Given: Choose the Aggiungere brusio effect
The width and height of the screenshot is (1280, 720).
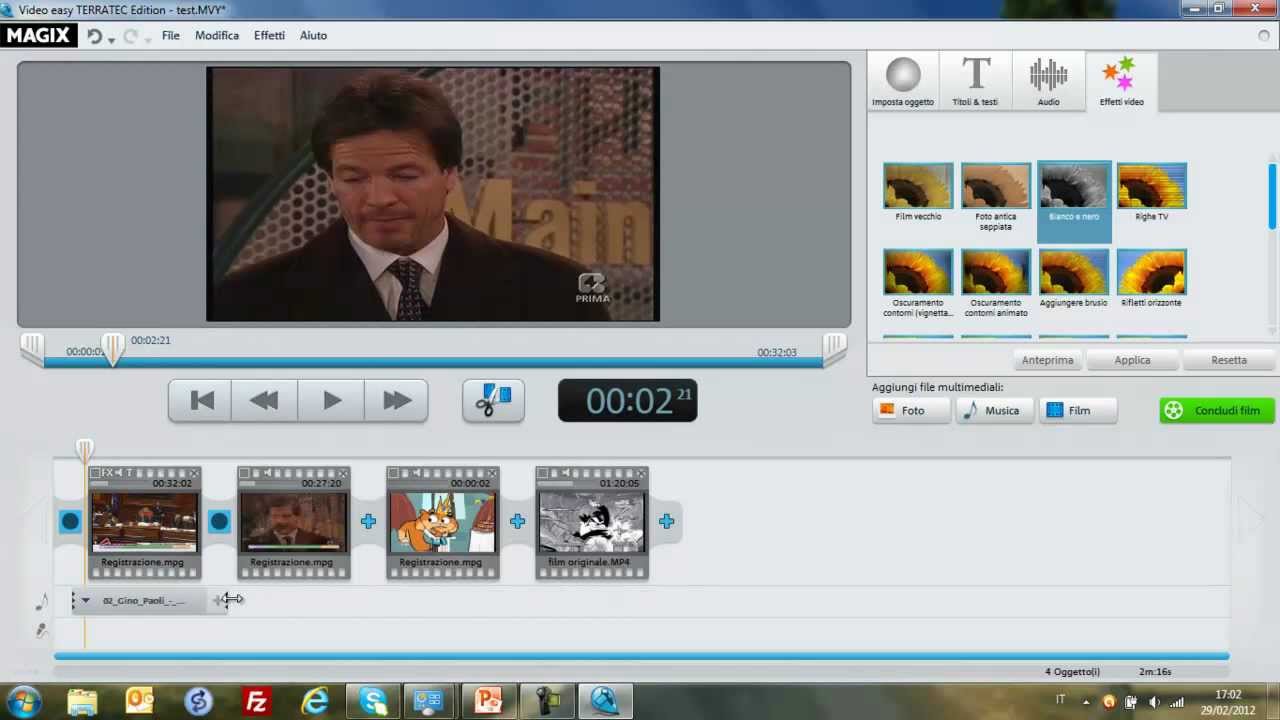Looking at the screenshot, I should click(x=1074, y=272).
